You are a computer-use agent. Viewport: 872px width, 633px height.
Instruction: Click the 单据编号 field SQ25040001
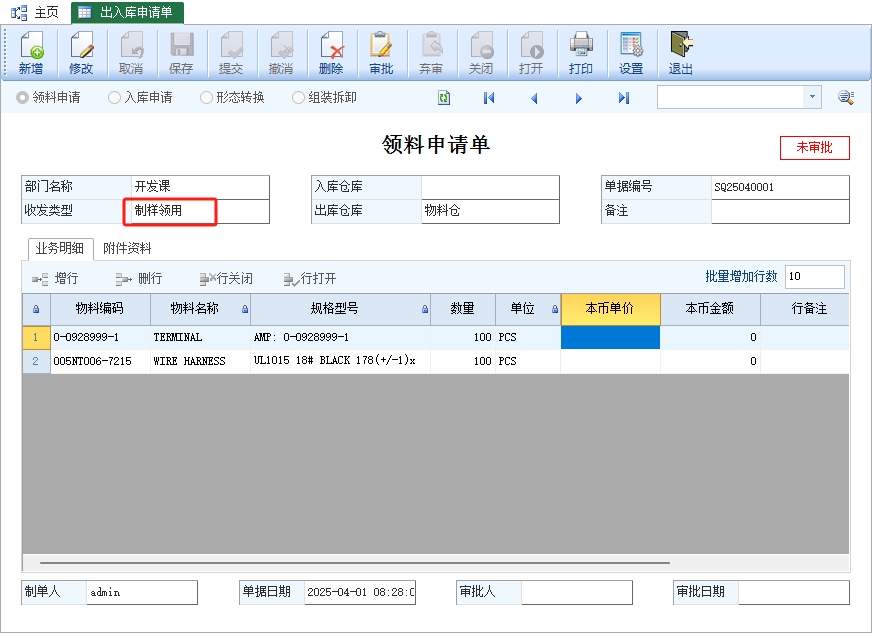click(x=780, y=187)
